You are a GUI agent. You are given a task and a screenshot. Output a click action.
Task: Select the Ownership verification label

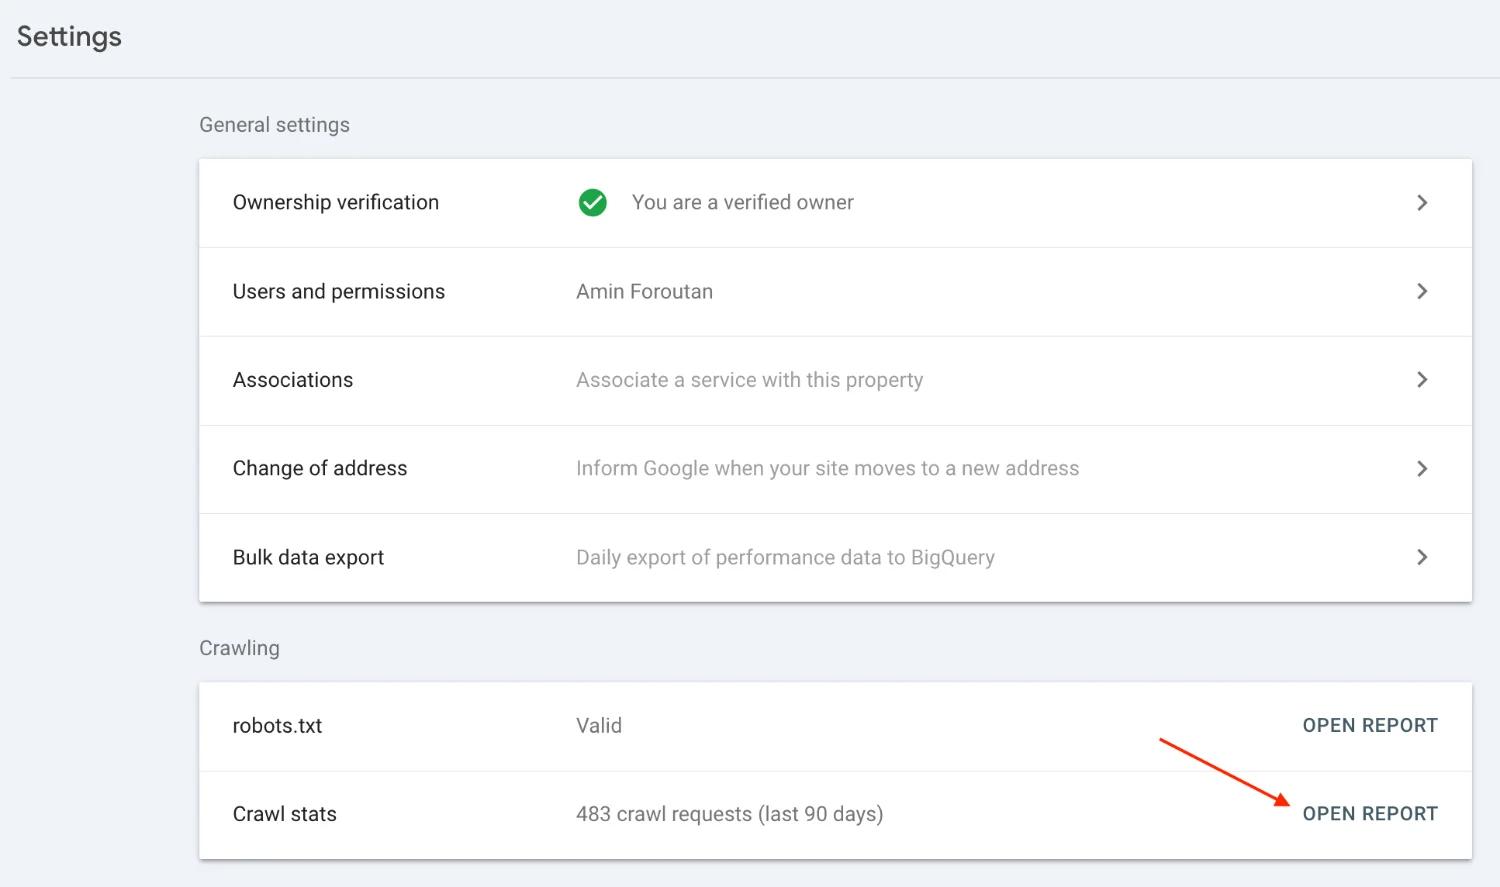click(335, 203)
